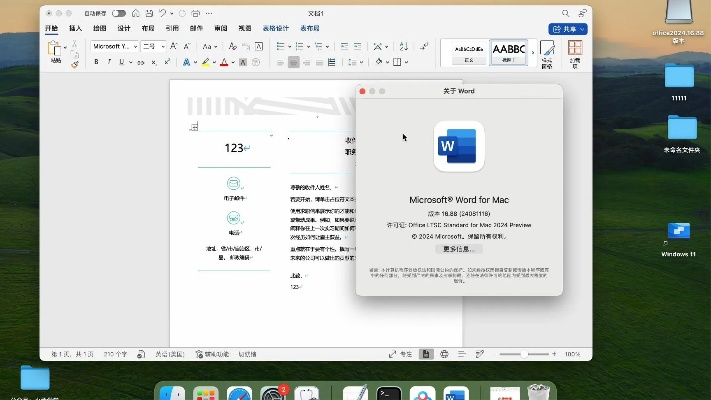Screen dimensions: 711x400
Task: Click the Safari icon in the Dock
Action: 238,394
